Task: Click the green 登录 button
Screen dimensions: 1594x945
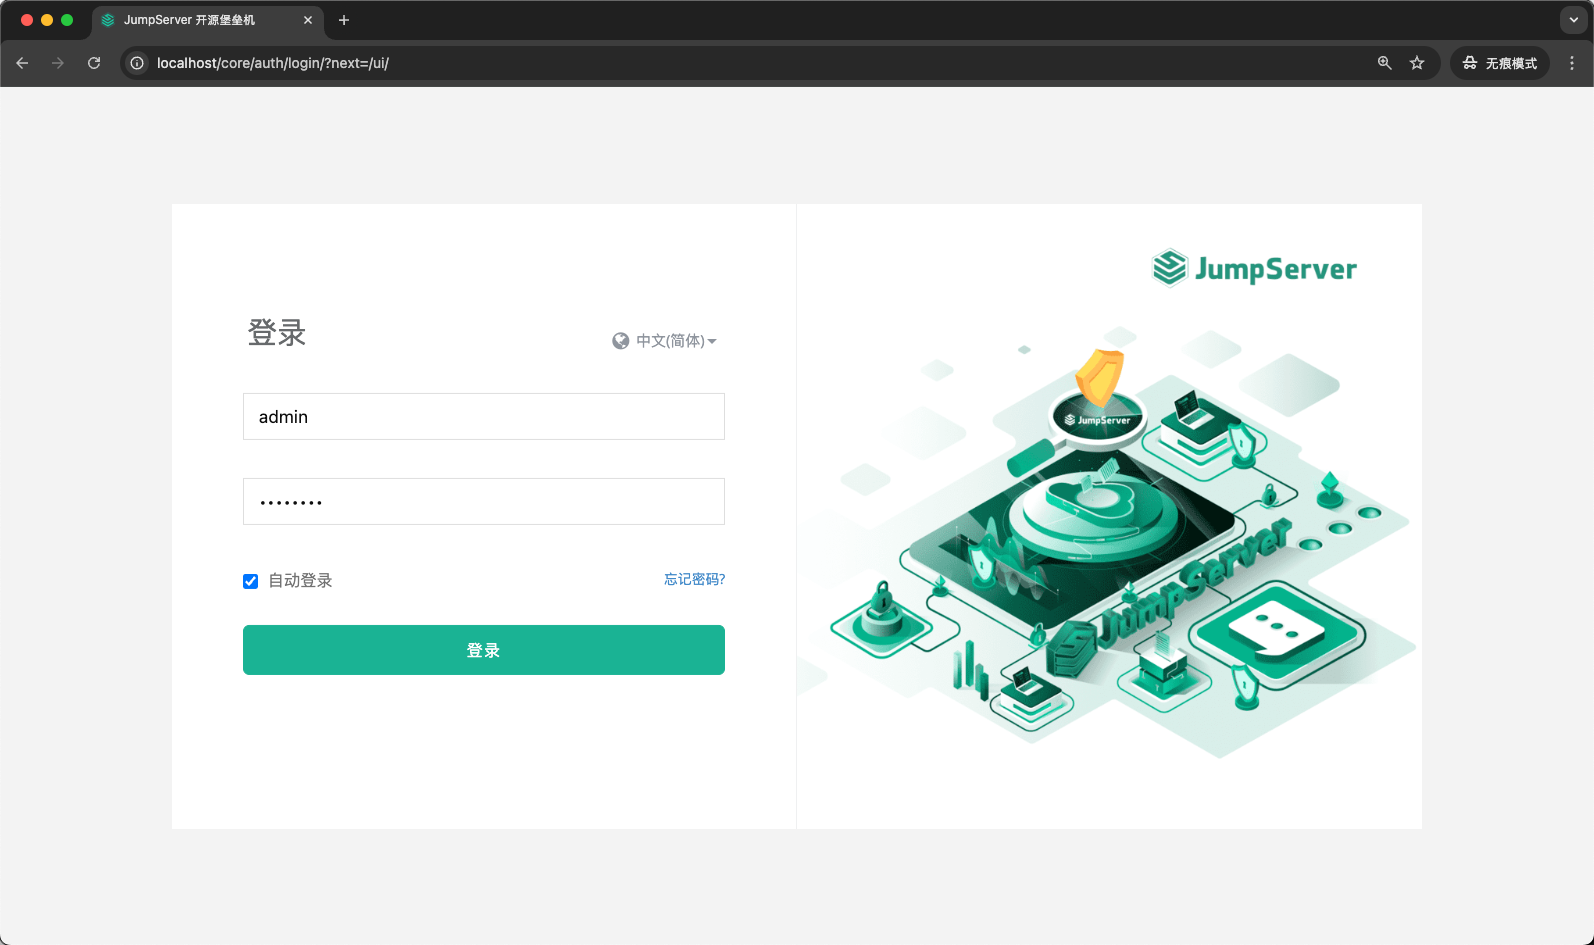Action: [484, 650]
